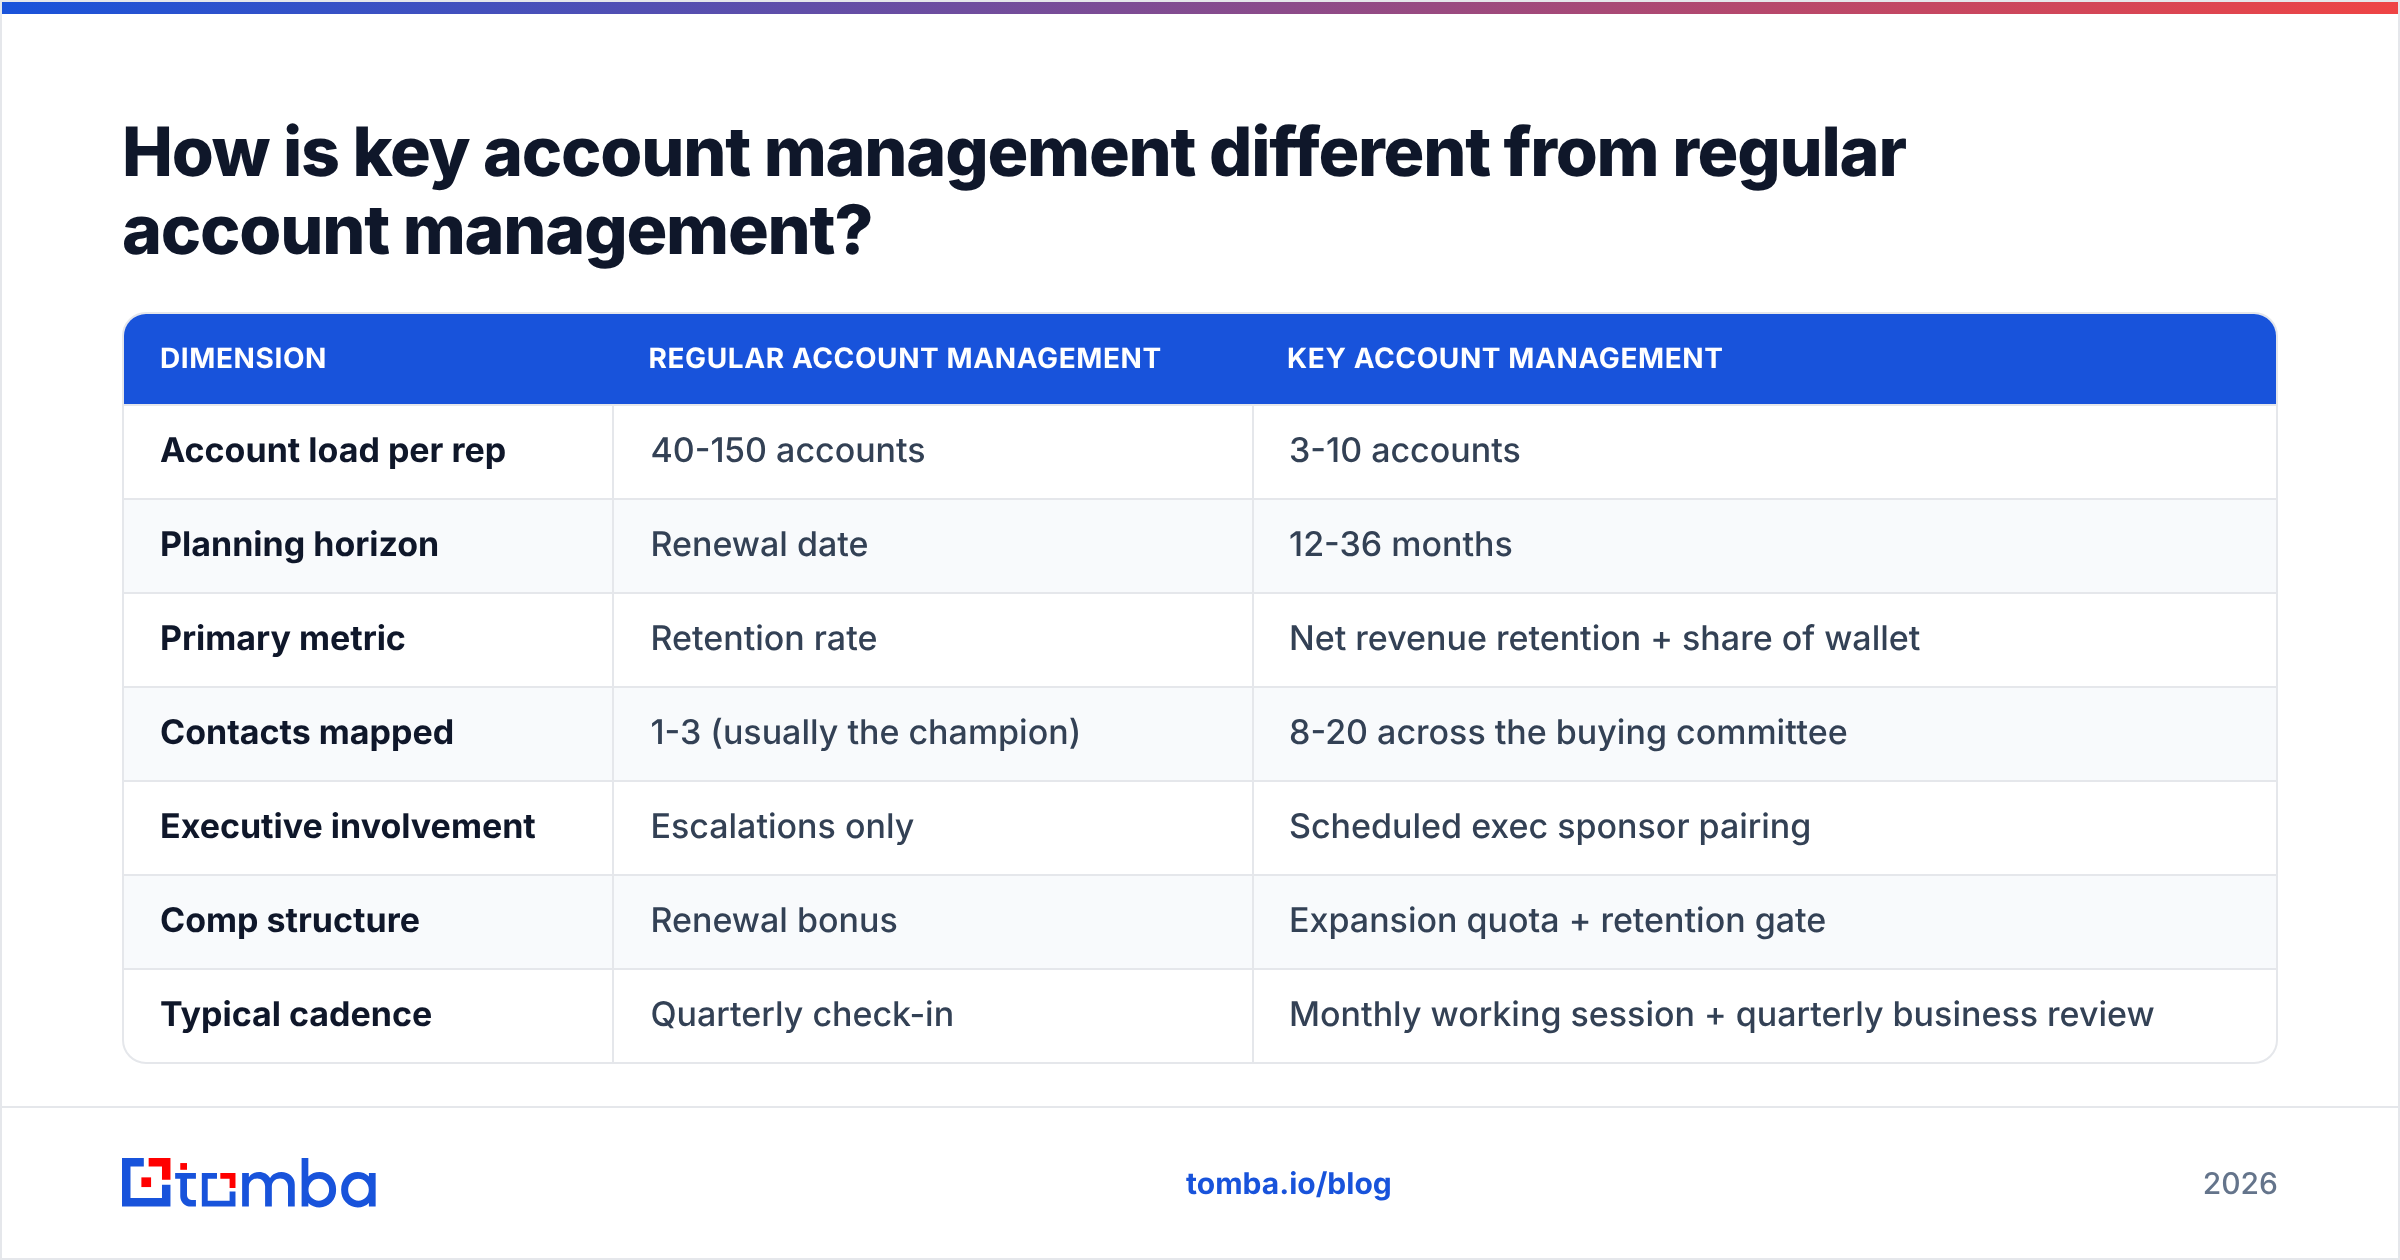Click 'Scheduled exec sponsor pairing' cell

pyautogui.click(x=1549, y=827)
